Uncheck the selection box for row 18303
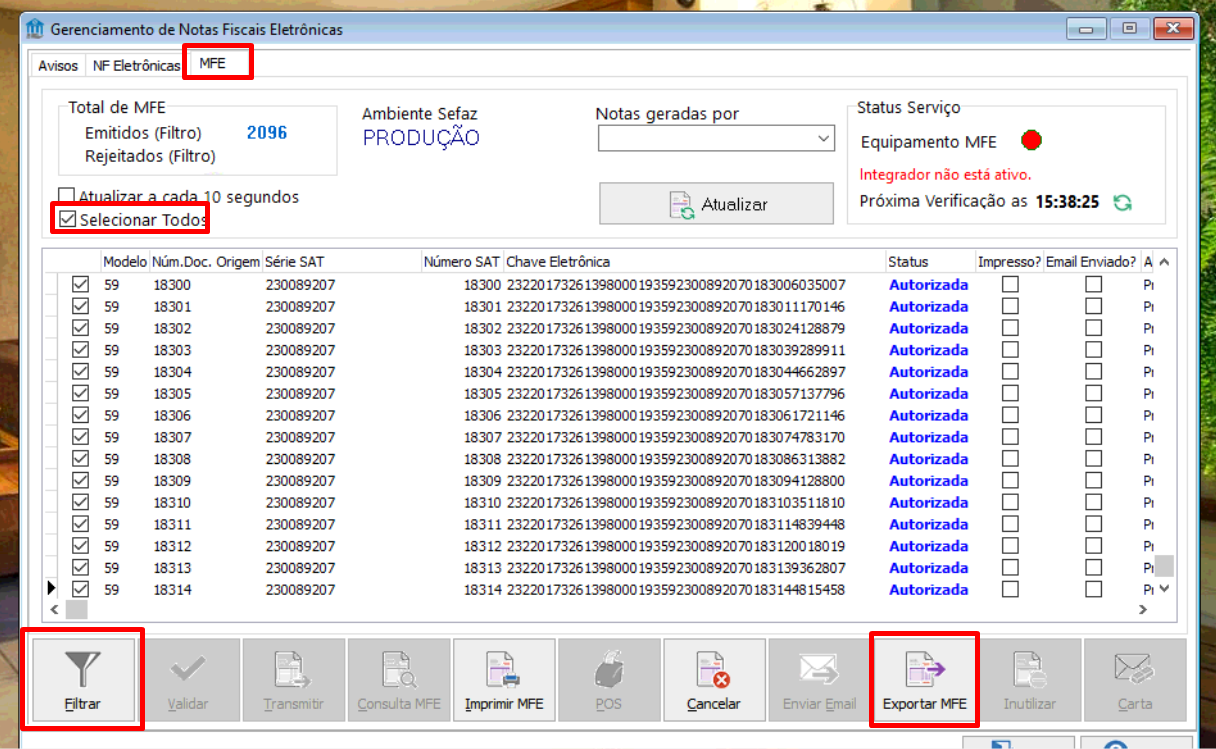1216x749 pixels. pyautogui.click(x=81, y=350)
